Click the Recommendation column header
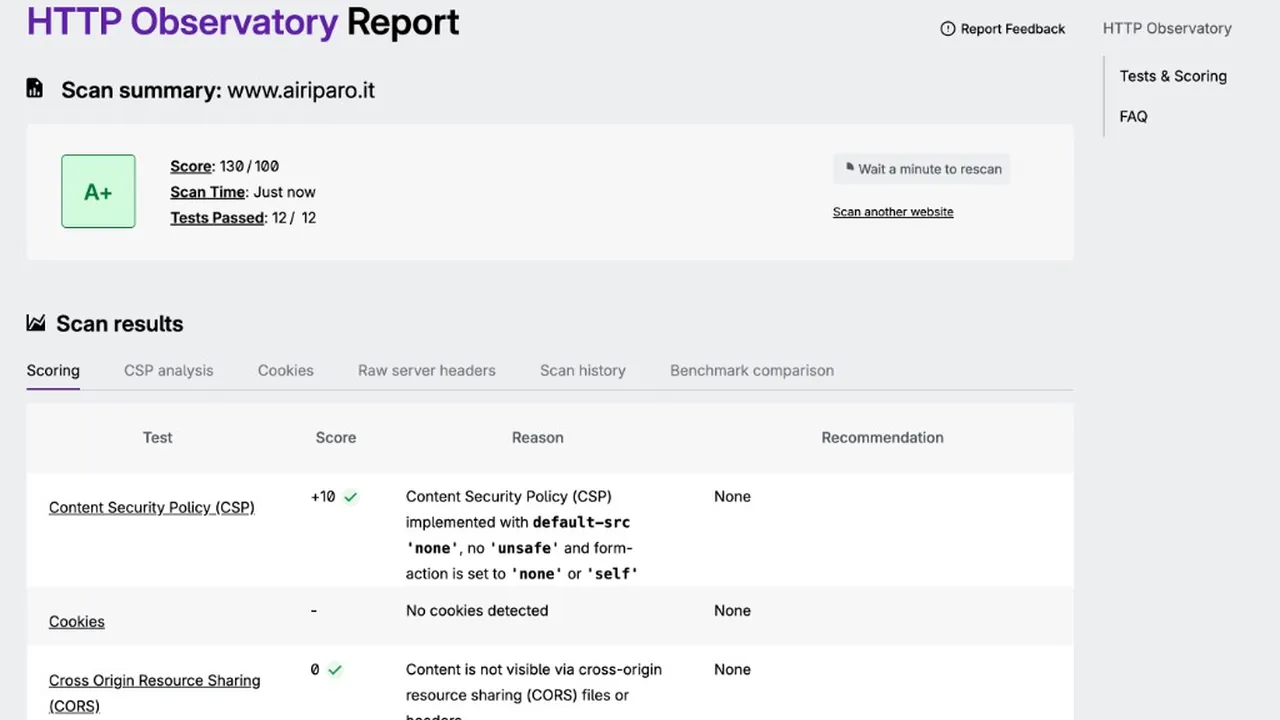This screenshot has height=720, width=1280. click(x=882, y=437)
